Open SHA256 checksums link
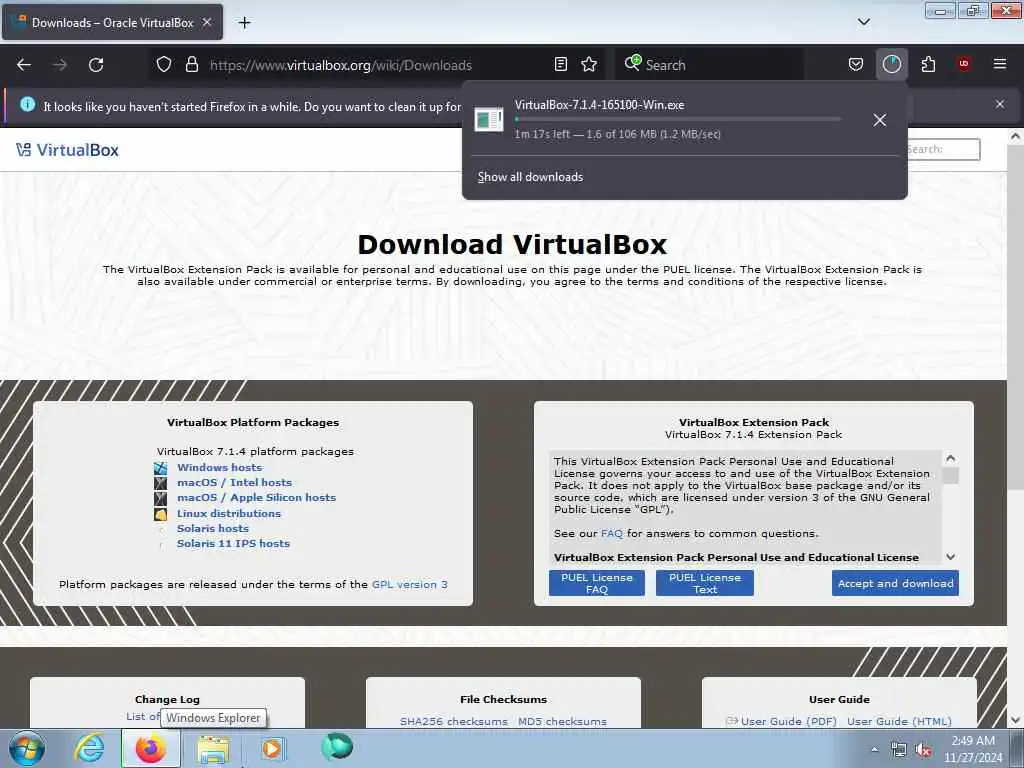 (453, 722)
